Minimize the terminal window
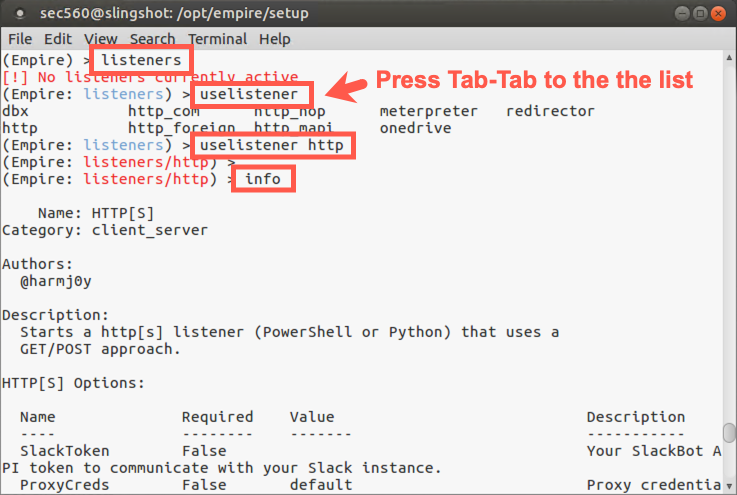 [x=682, y=13]
